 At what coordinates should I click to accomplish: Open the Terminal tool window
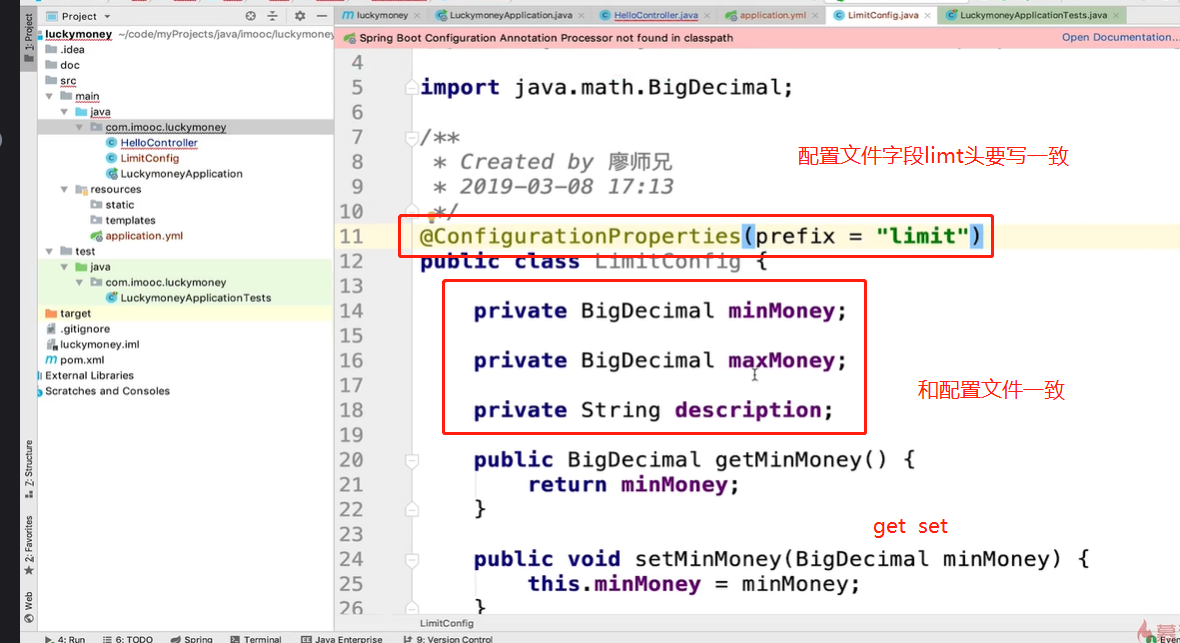point(256,638)
